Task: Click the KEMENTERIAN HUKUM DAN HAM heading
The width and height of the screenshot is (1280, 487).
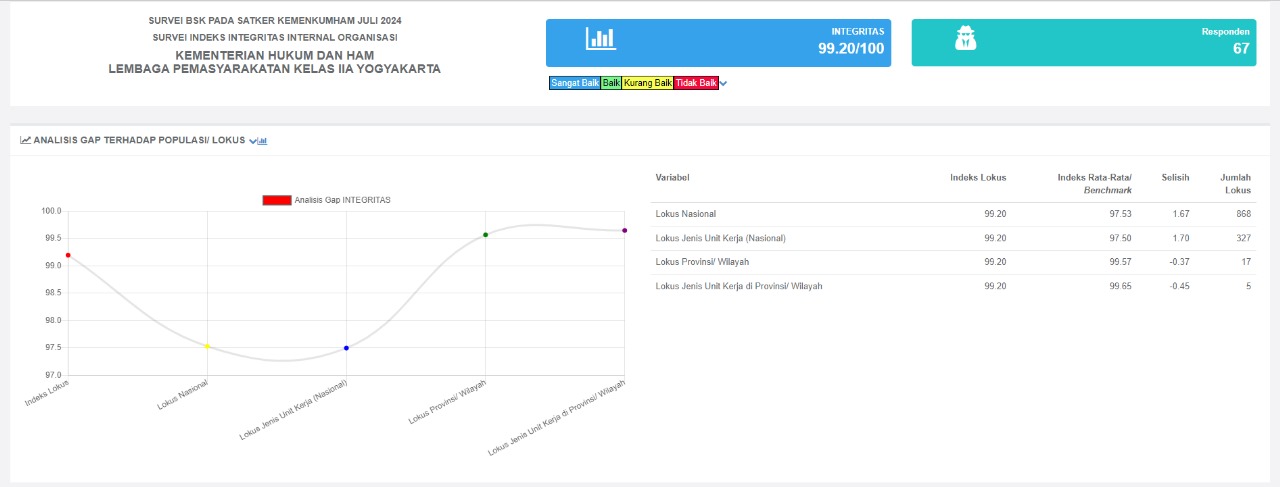Action: (x=274, y=54)
